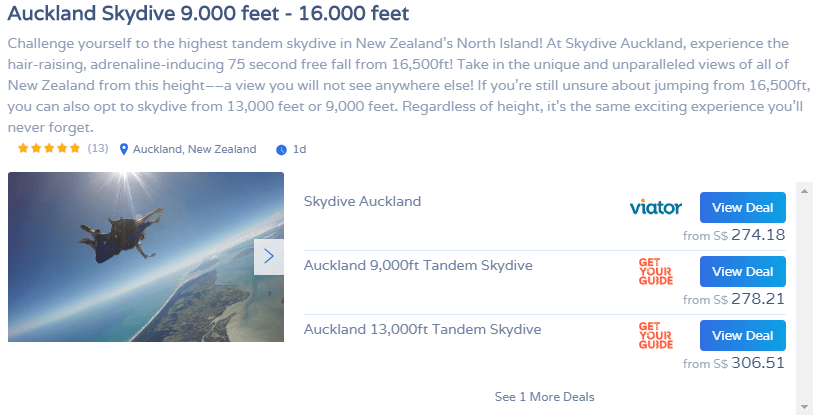This screenshot has height=415, width=816.
Task: Click the next image arrow on photo
Action: pyautogui.click(x=269, y=257)
